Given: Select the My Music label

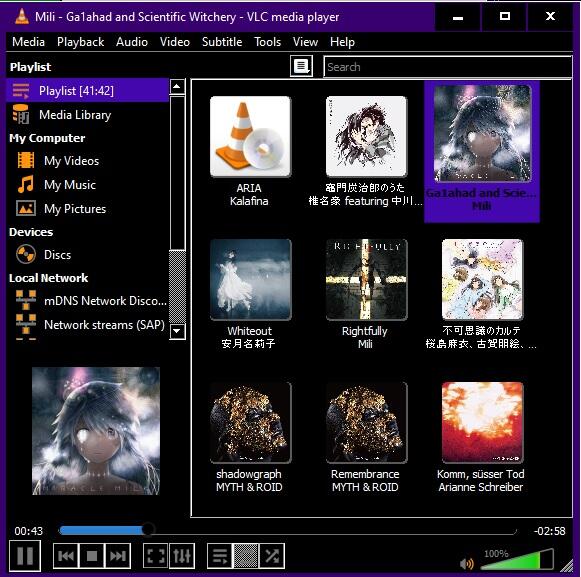Looking at the screenshot, I should tap(70, 185).
